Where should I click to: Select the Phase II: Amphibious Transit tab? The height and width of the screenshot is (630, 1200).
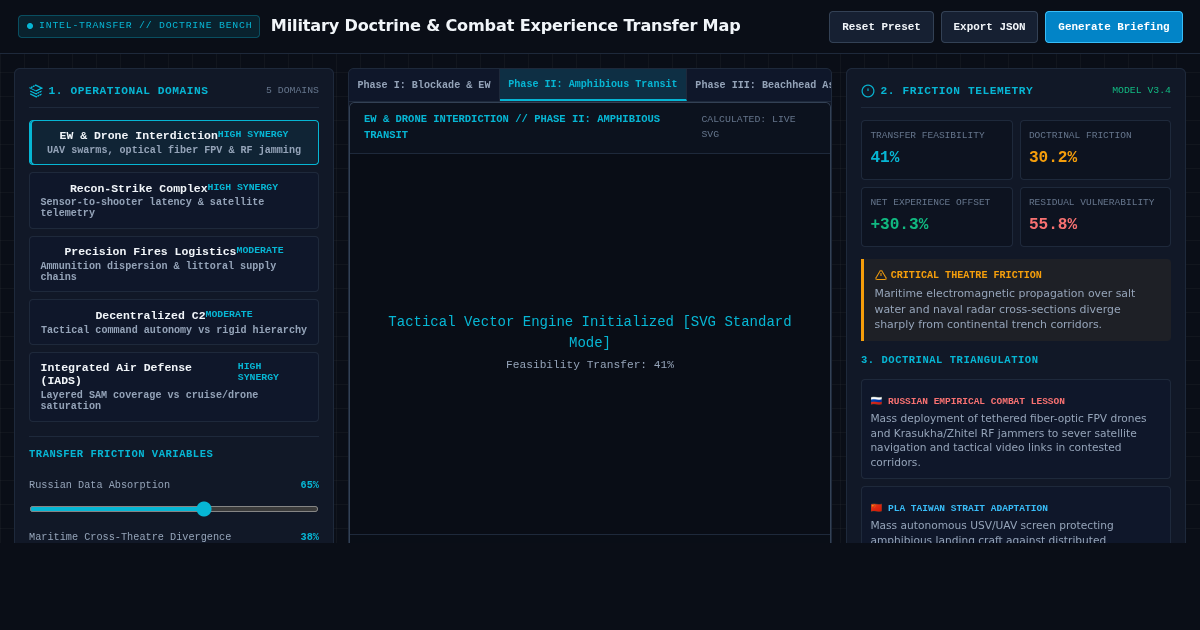click(593, 85)
